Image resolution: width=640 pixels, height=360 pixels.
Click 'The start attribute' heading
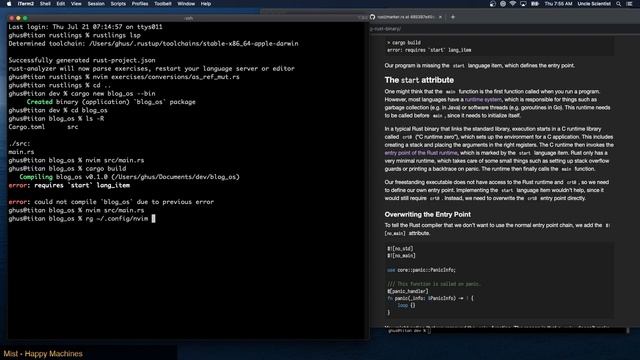(419, 80)
